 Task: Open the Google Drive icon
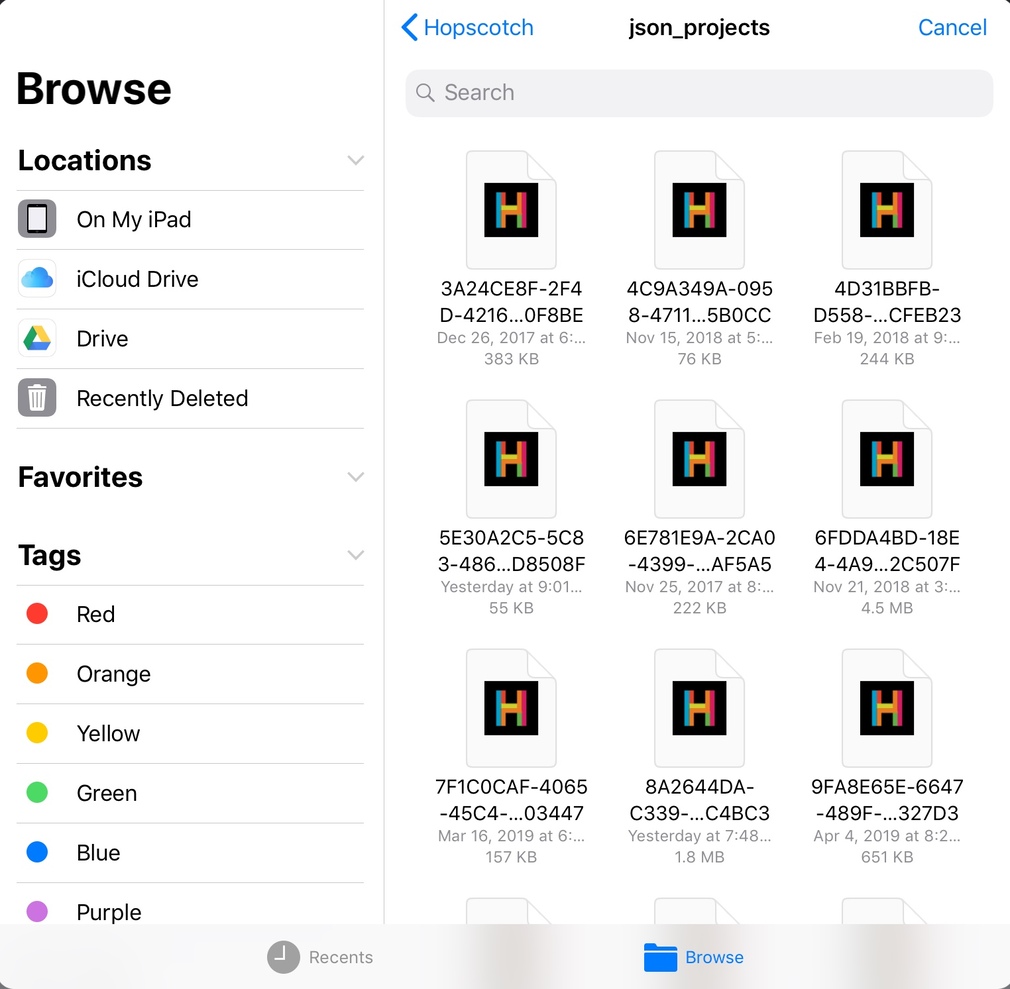click(37, 338)
